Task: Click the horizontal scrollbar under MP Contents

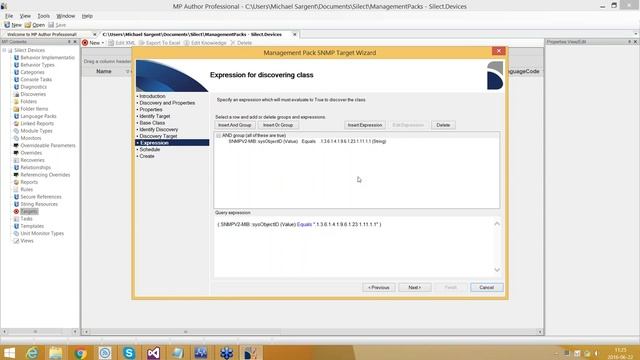Action: click(40, 332)
